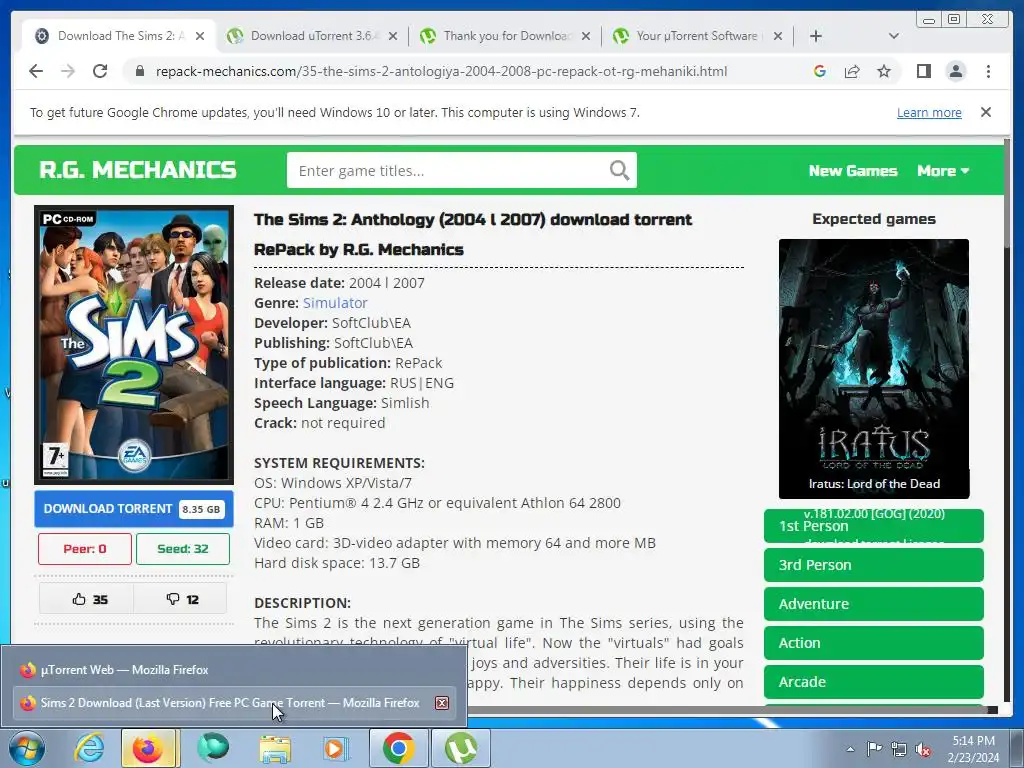Open the New Games page
Screen dimensions: 1024x768
click(x=853, y=170)
